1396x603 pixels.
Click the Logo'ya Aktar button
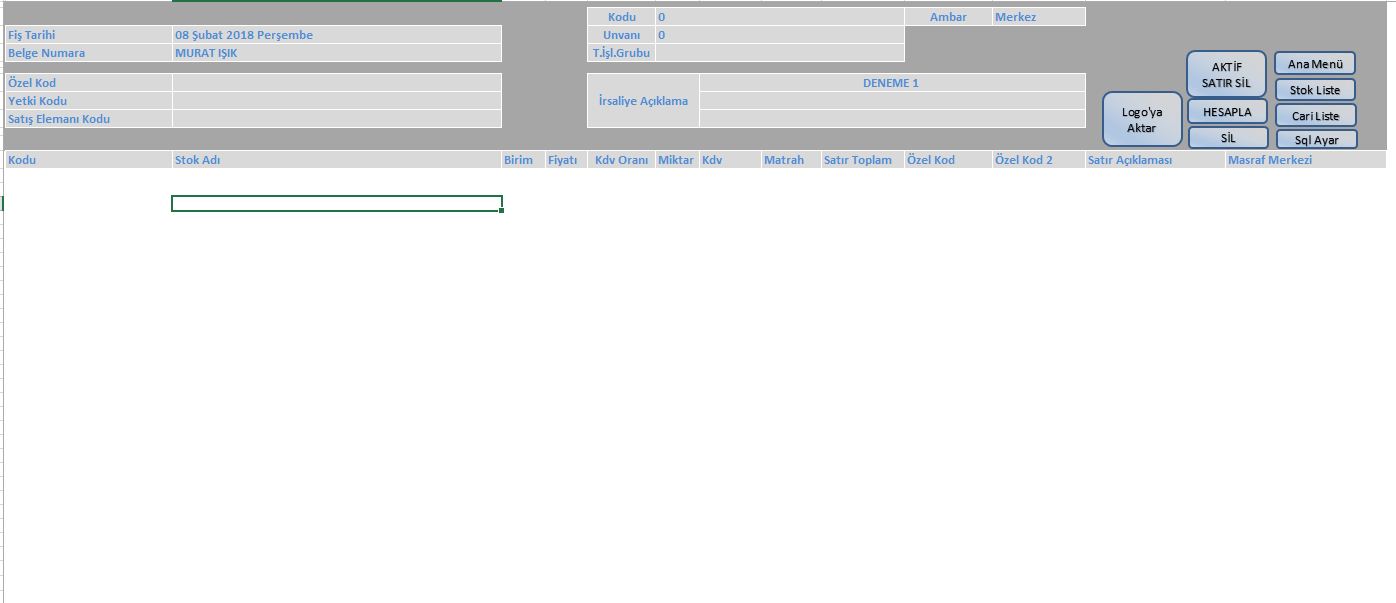[1142, 120]
